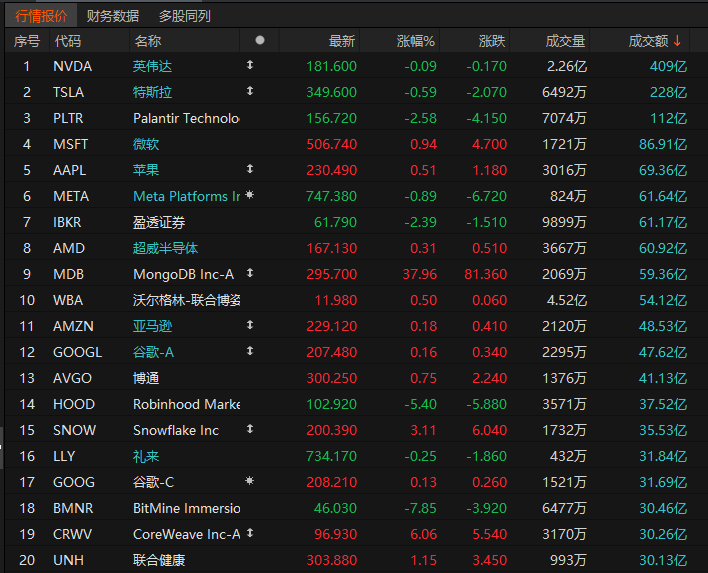Click HOOD change value -5.40
Screen dimensions: 708x573
[x=420, y=405]
